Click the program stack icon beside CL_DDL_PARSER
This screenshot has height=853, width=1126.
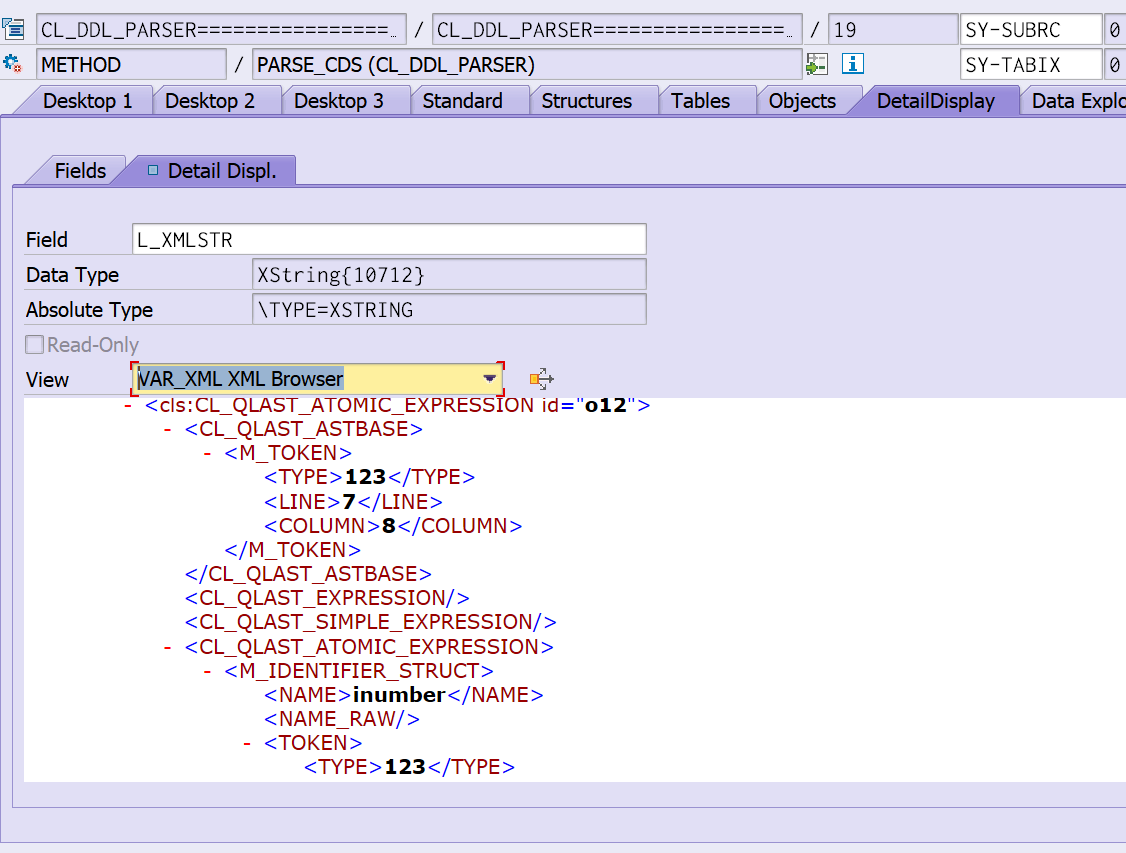click(x=13, y=29)
